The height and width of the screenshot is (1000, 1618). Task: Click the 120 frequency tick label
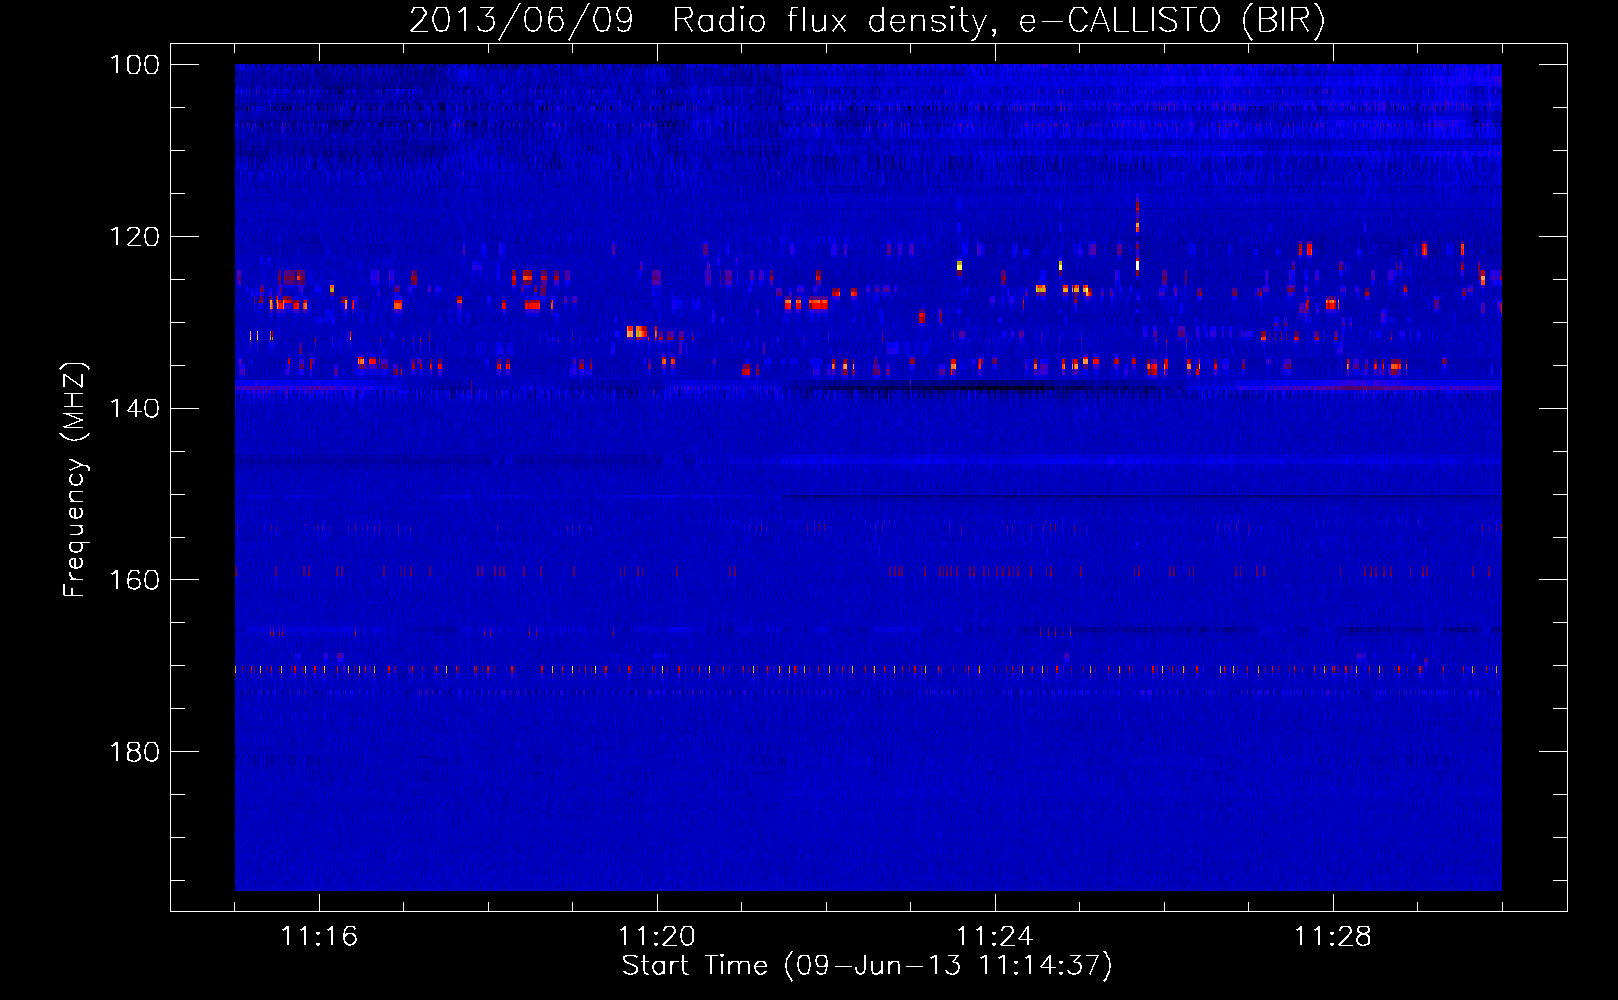pos(134,237)
